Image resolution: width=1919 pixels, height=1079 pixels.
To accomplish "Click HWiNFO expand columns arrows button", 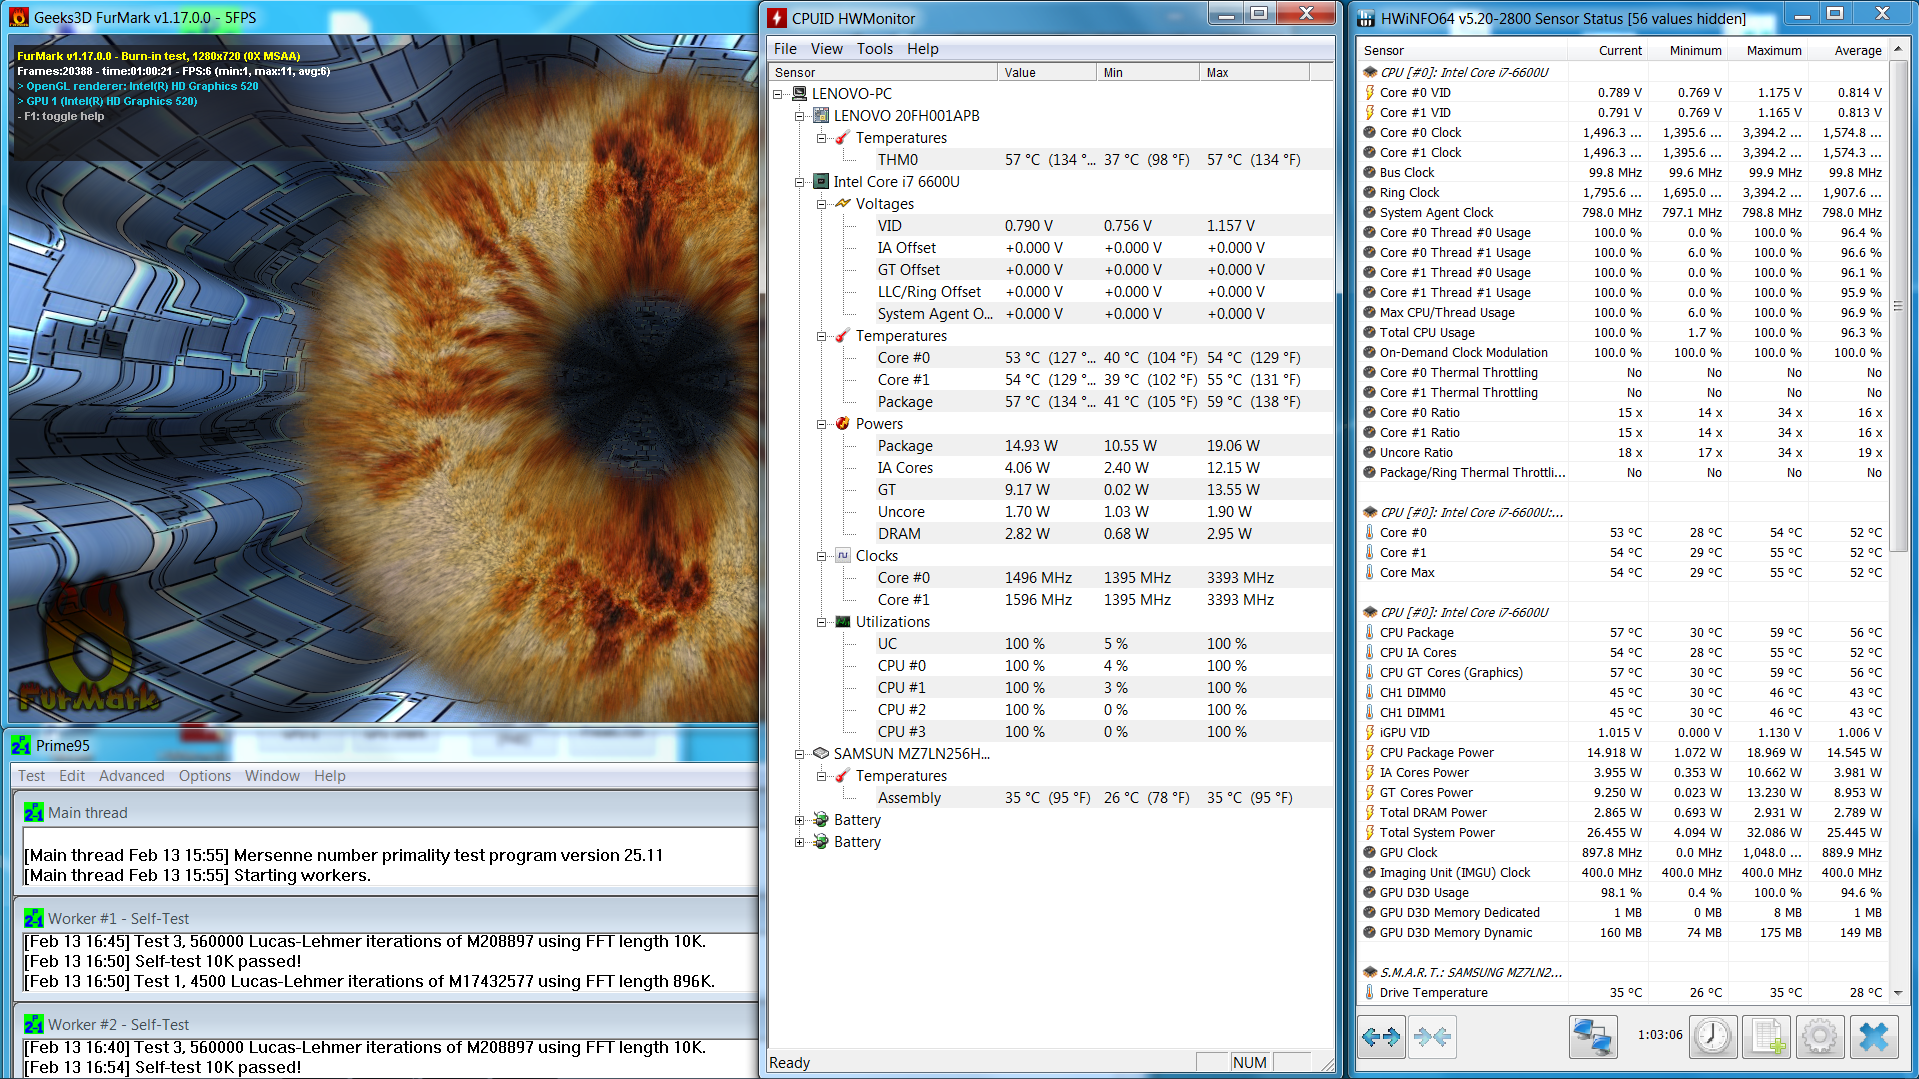I will tap(1381, 1037).
